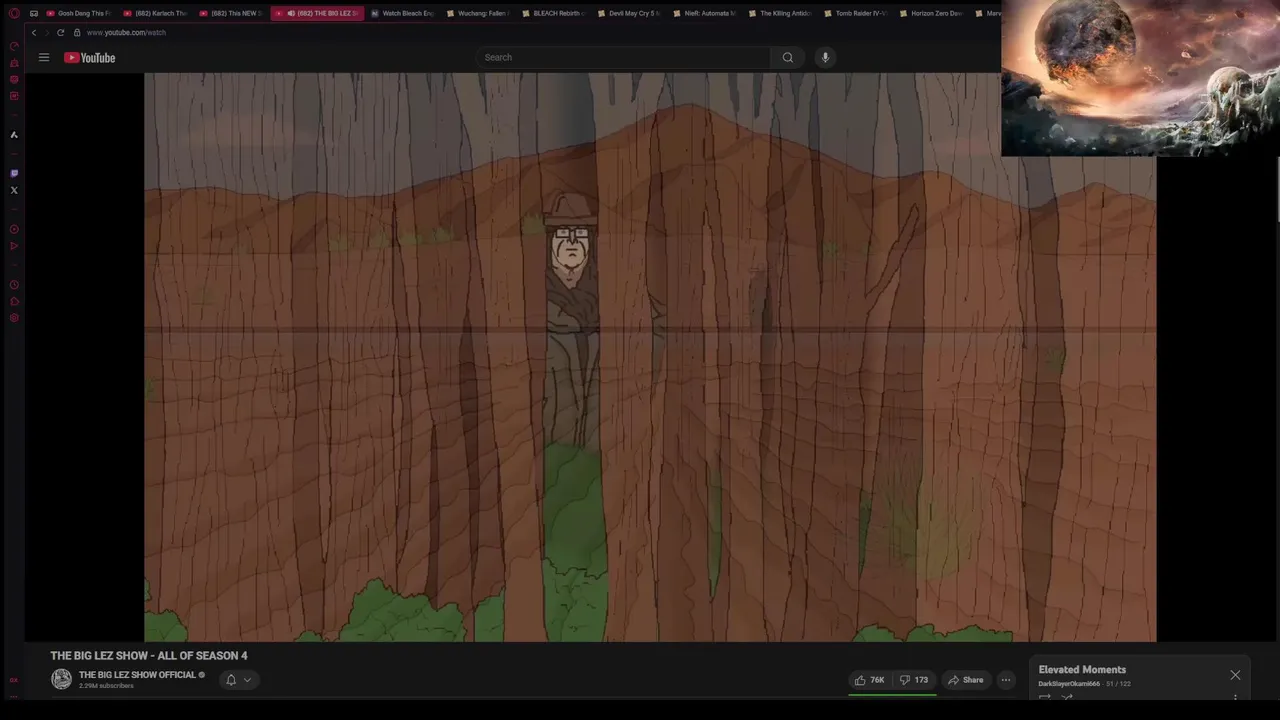
Task: Open the YouTube guide hamburger menu
Action: (44, 57)
